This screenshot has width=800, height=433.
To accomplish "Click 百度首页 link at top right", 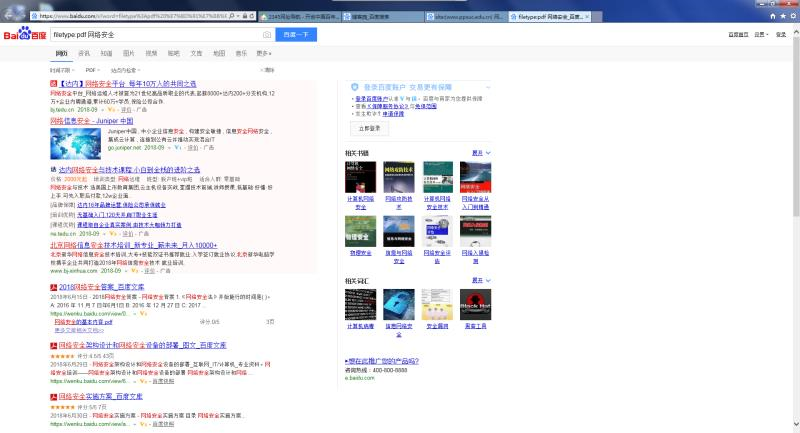I will tap(738, 35).
